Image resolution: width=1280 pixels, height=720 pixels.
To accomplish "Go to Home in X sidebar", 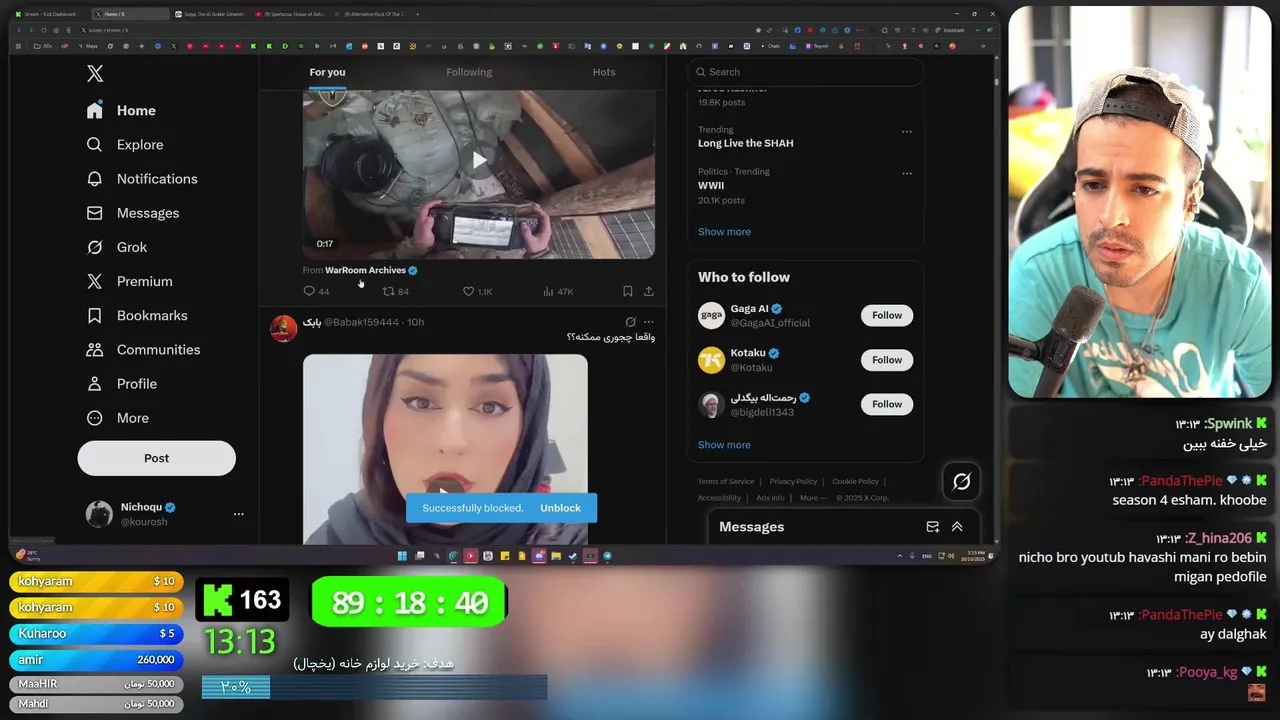I will [121, 110].
